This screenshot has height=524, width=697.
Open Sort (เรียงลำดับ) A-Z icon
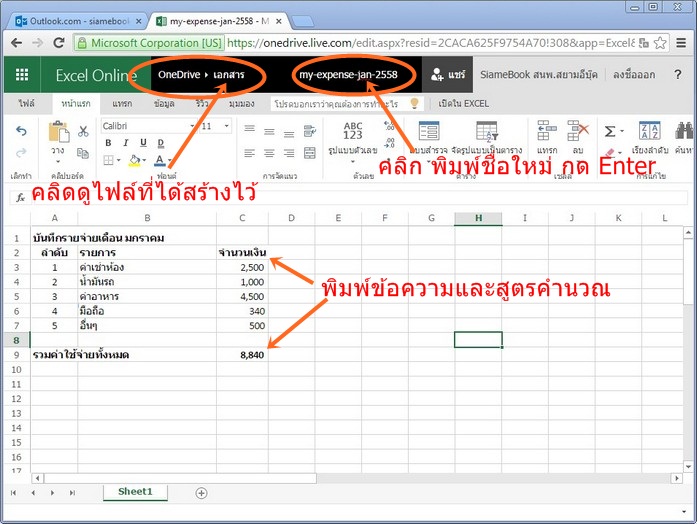649,131
